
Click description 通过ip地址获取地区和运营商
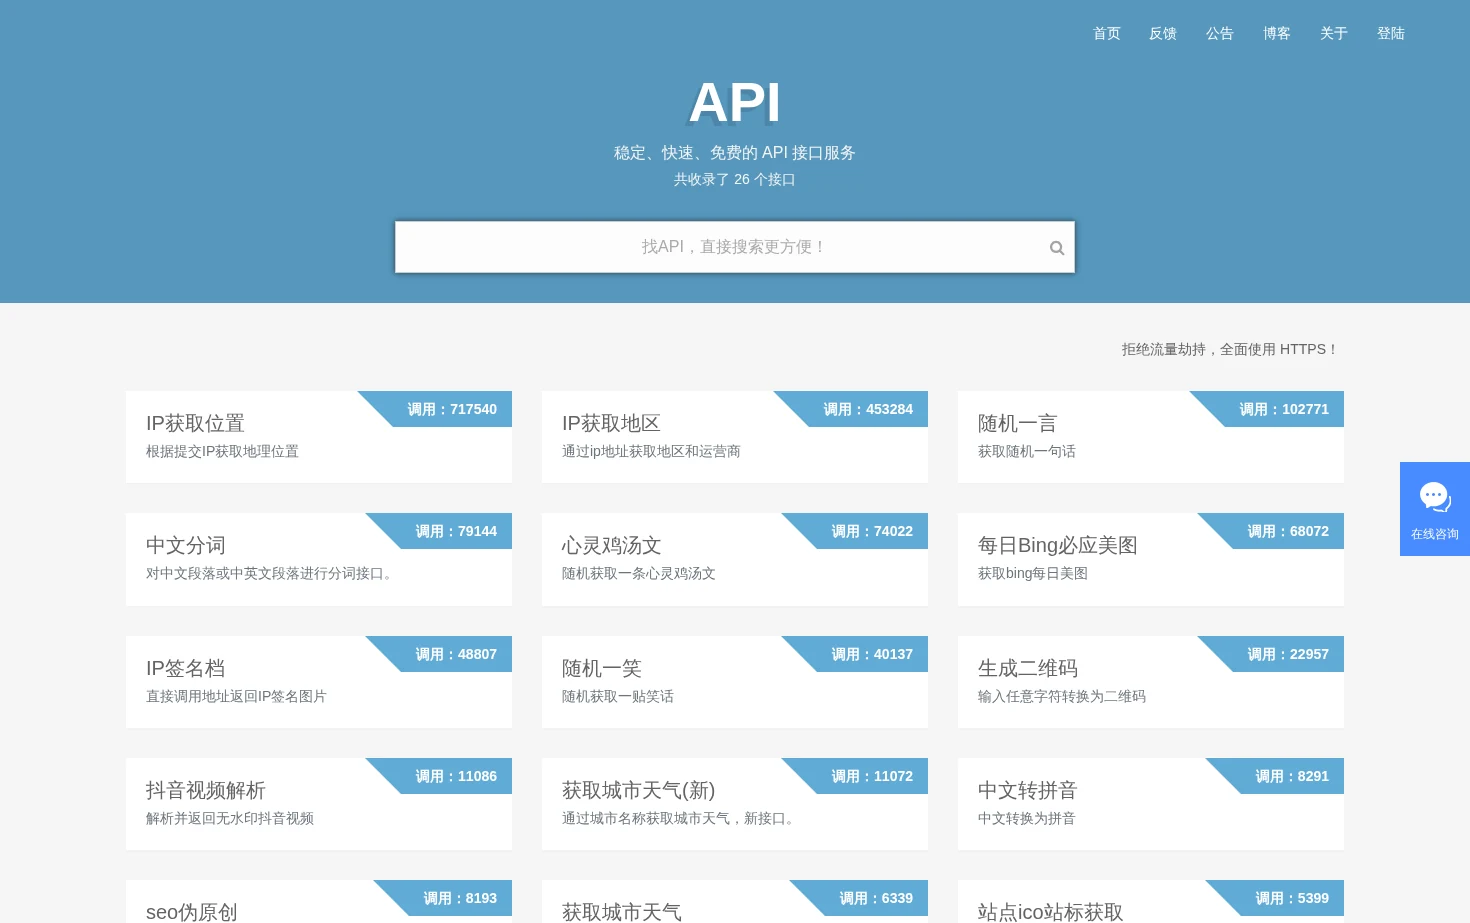[651, 451]
